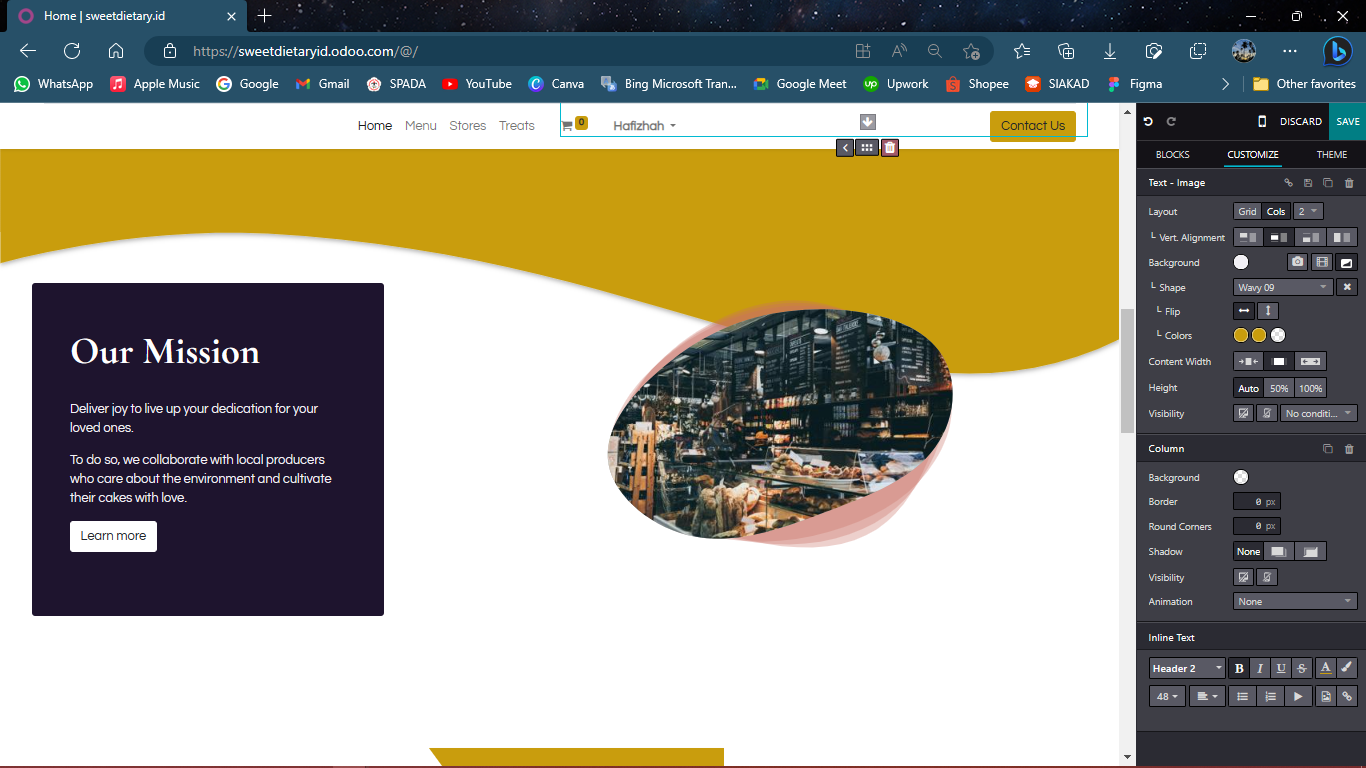Screen dimensions: 1366x768
Task: Hide Column on desktop
Action: coord(1244,577)
